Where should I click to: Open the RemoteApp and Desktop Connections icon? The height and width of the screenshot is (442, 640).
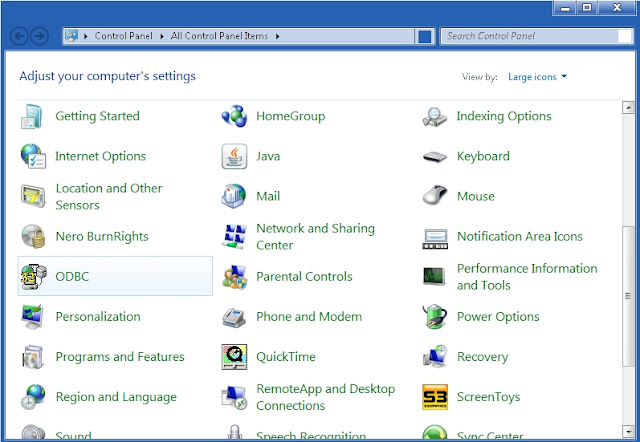click(234, 397)
